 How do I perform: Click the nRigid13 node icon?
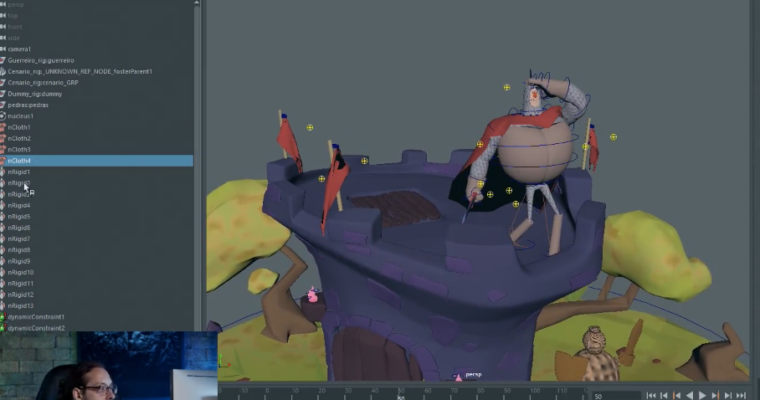click(x=3, y=306)
